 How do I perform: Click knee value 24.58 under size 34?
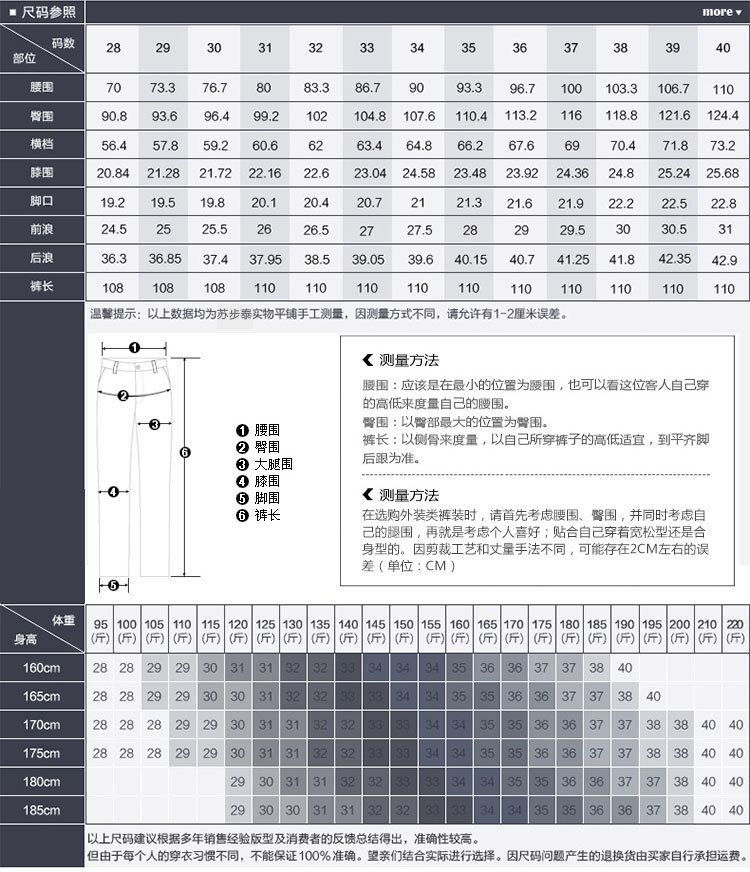[419, 174]
